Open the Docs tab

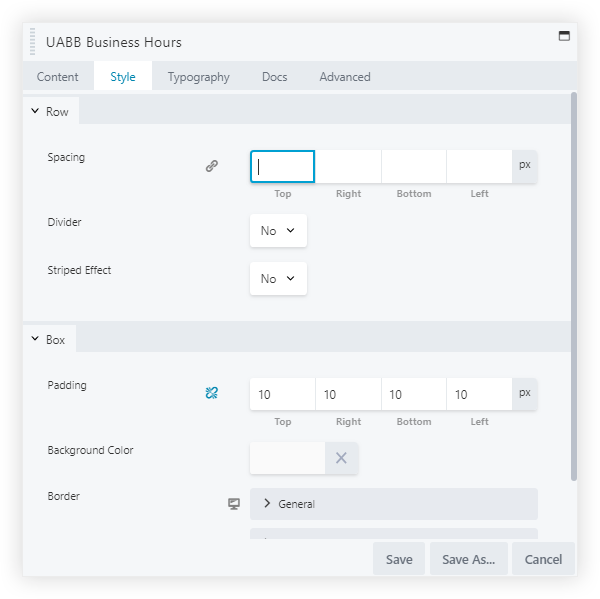point(274,77)
